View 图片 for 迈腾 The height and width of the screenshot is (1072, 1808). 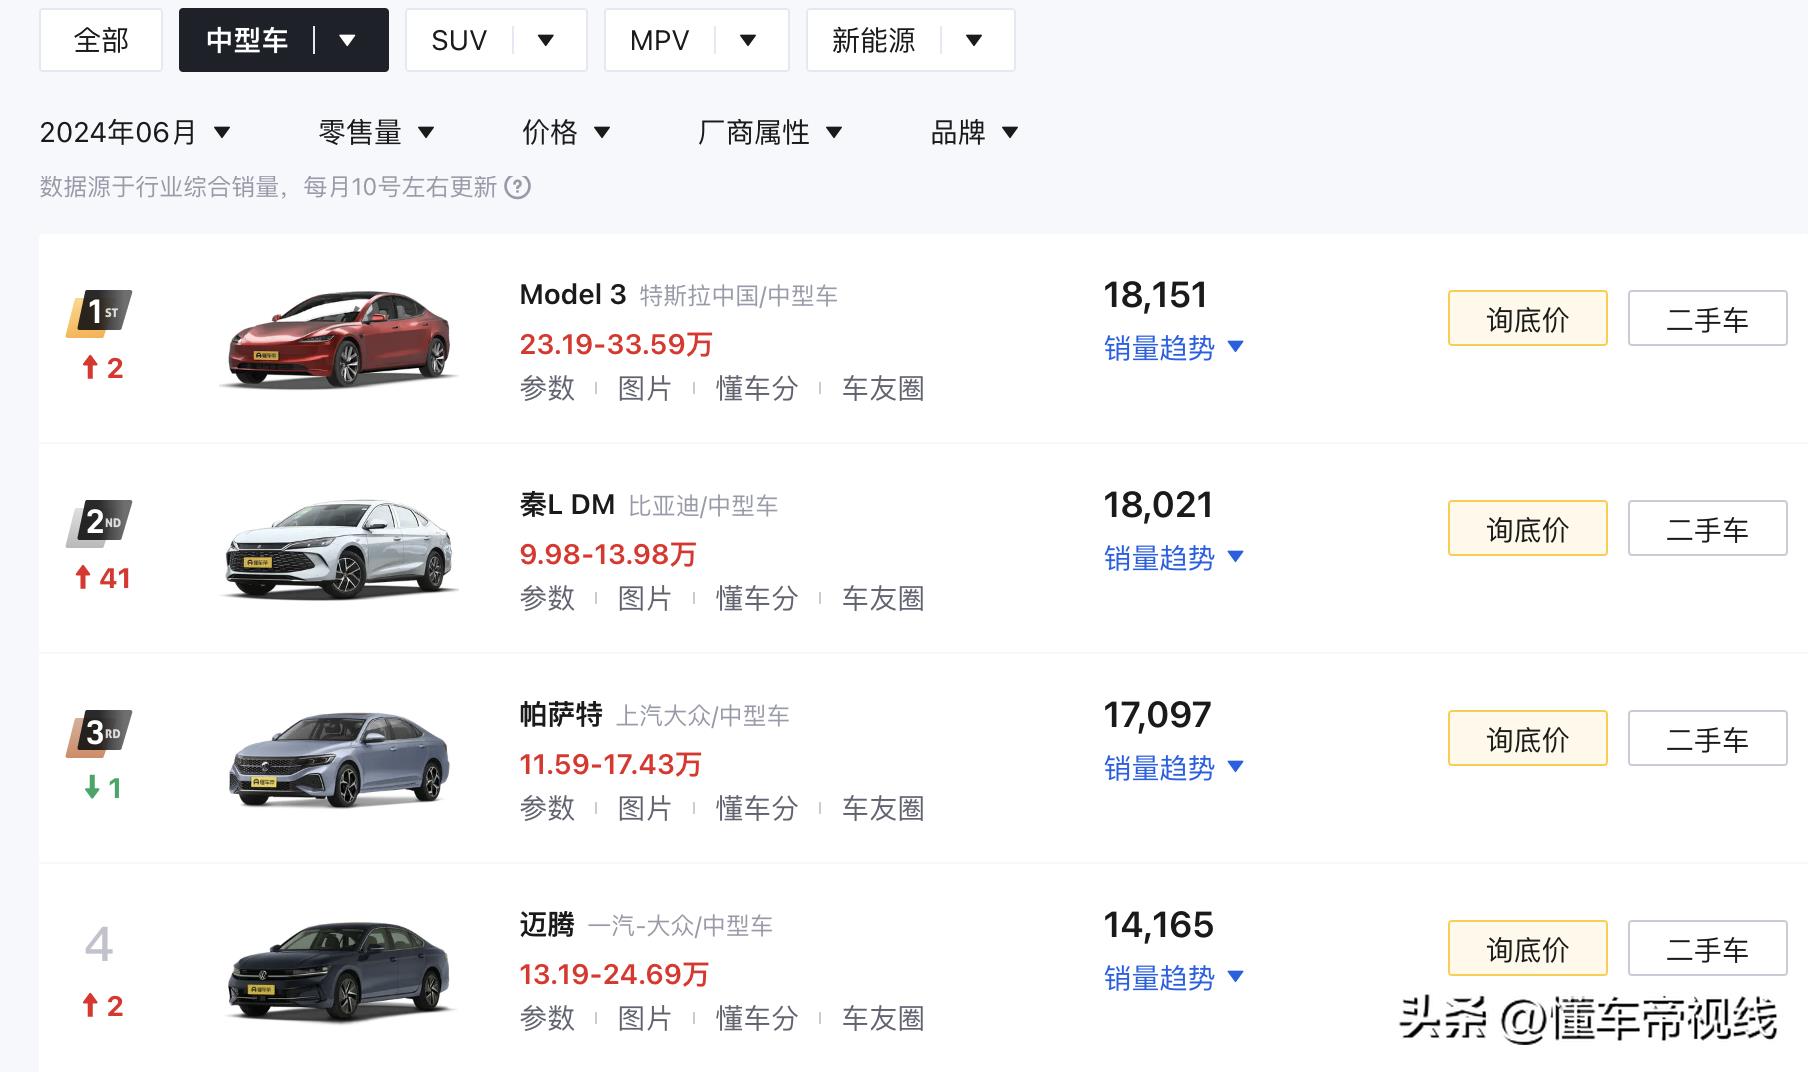coord(644,1018)
